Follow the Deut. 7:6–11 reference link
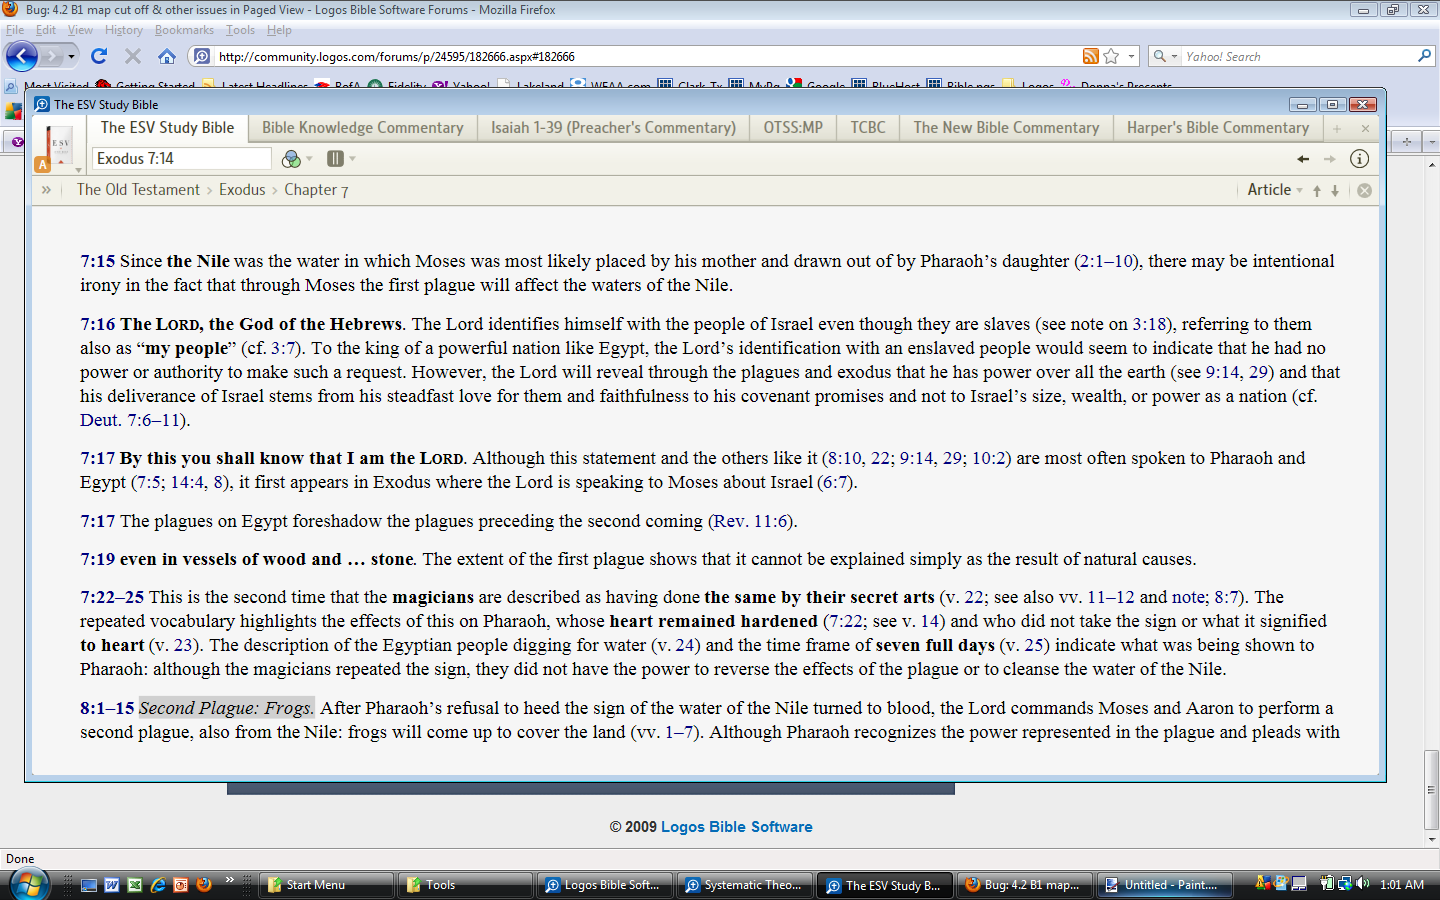 coord(132,420)
